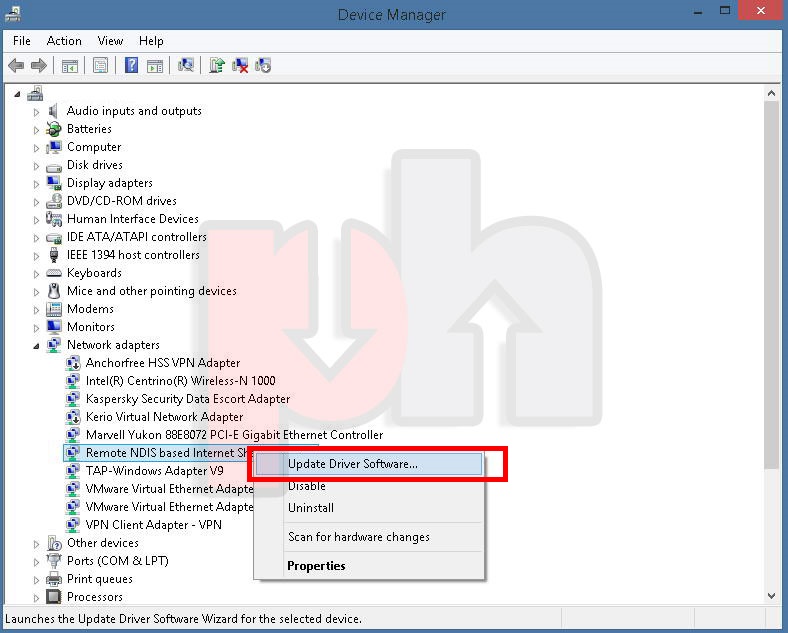Screen dimensions: 788x633
Task: Expand the Display adapters category
Action: (37, 183)
